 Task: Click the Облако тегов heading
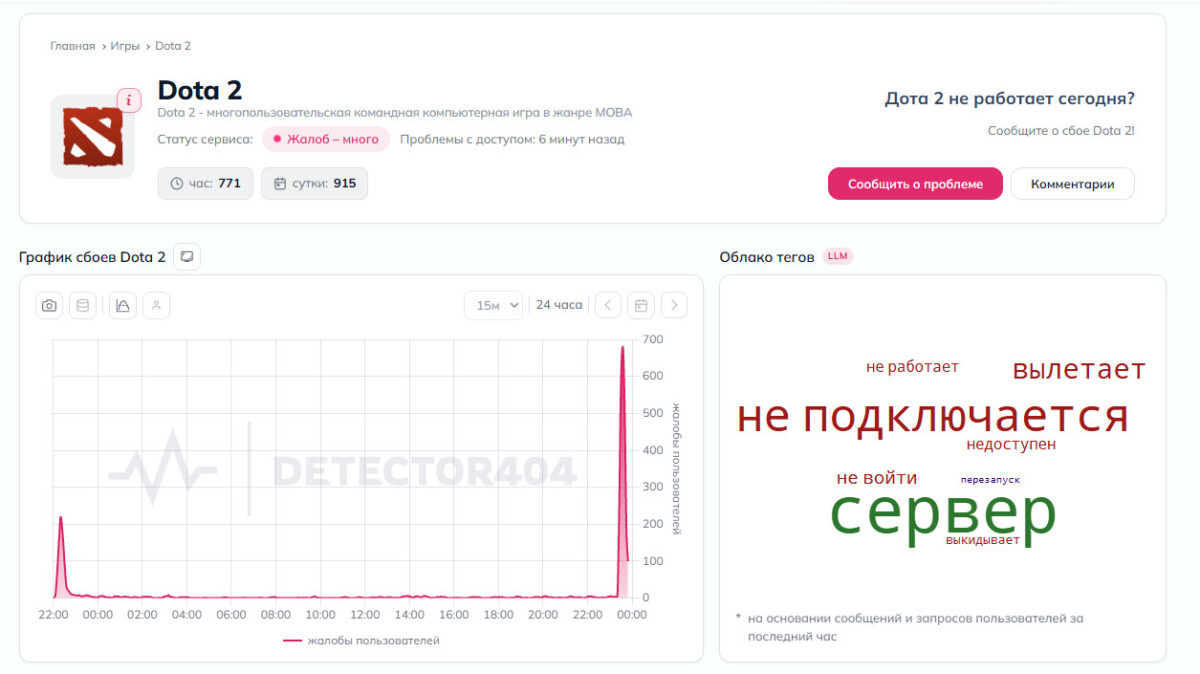[x=767, y=257]
